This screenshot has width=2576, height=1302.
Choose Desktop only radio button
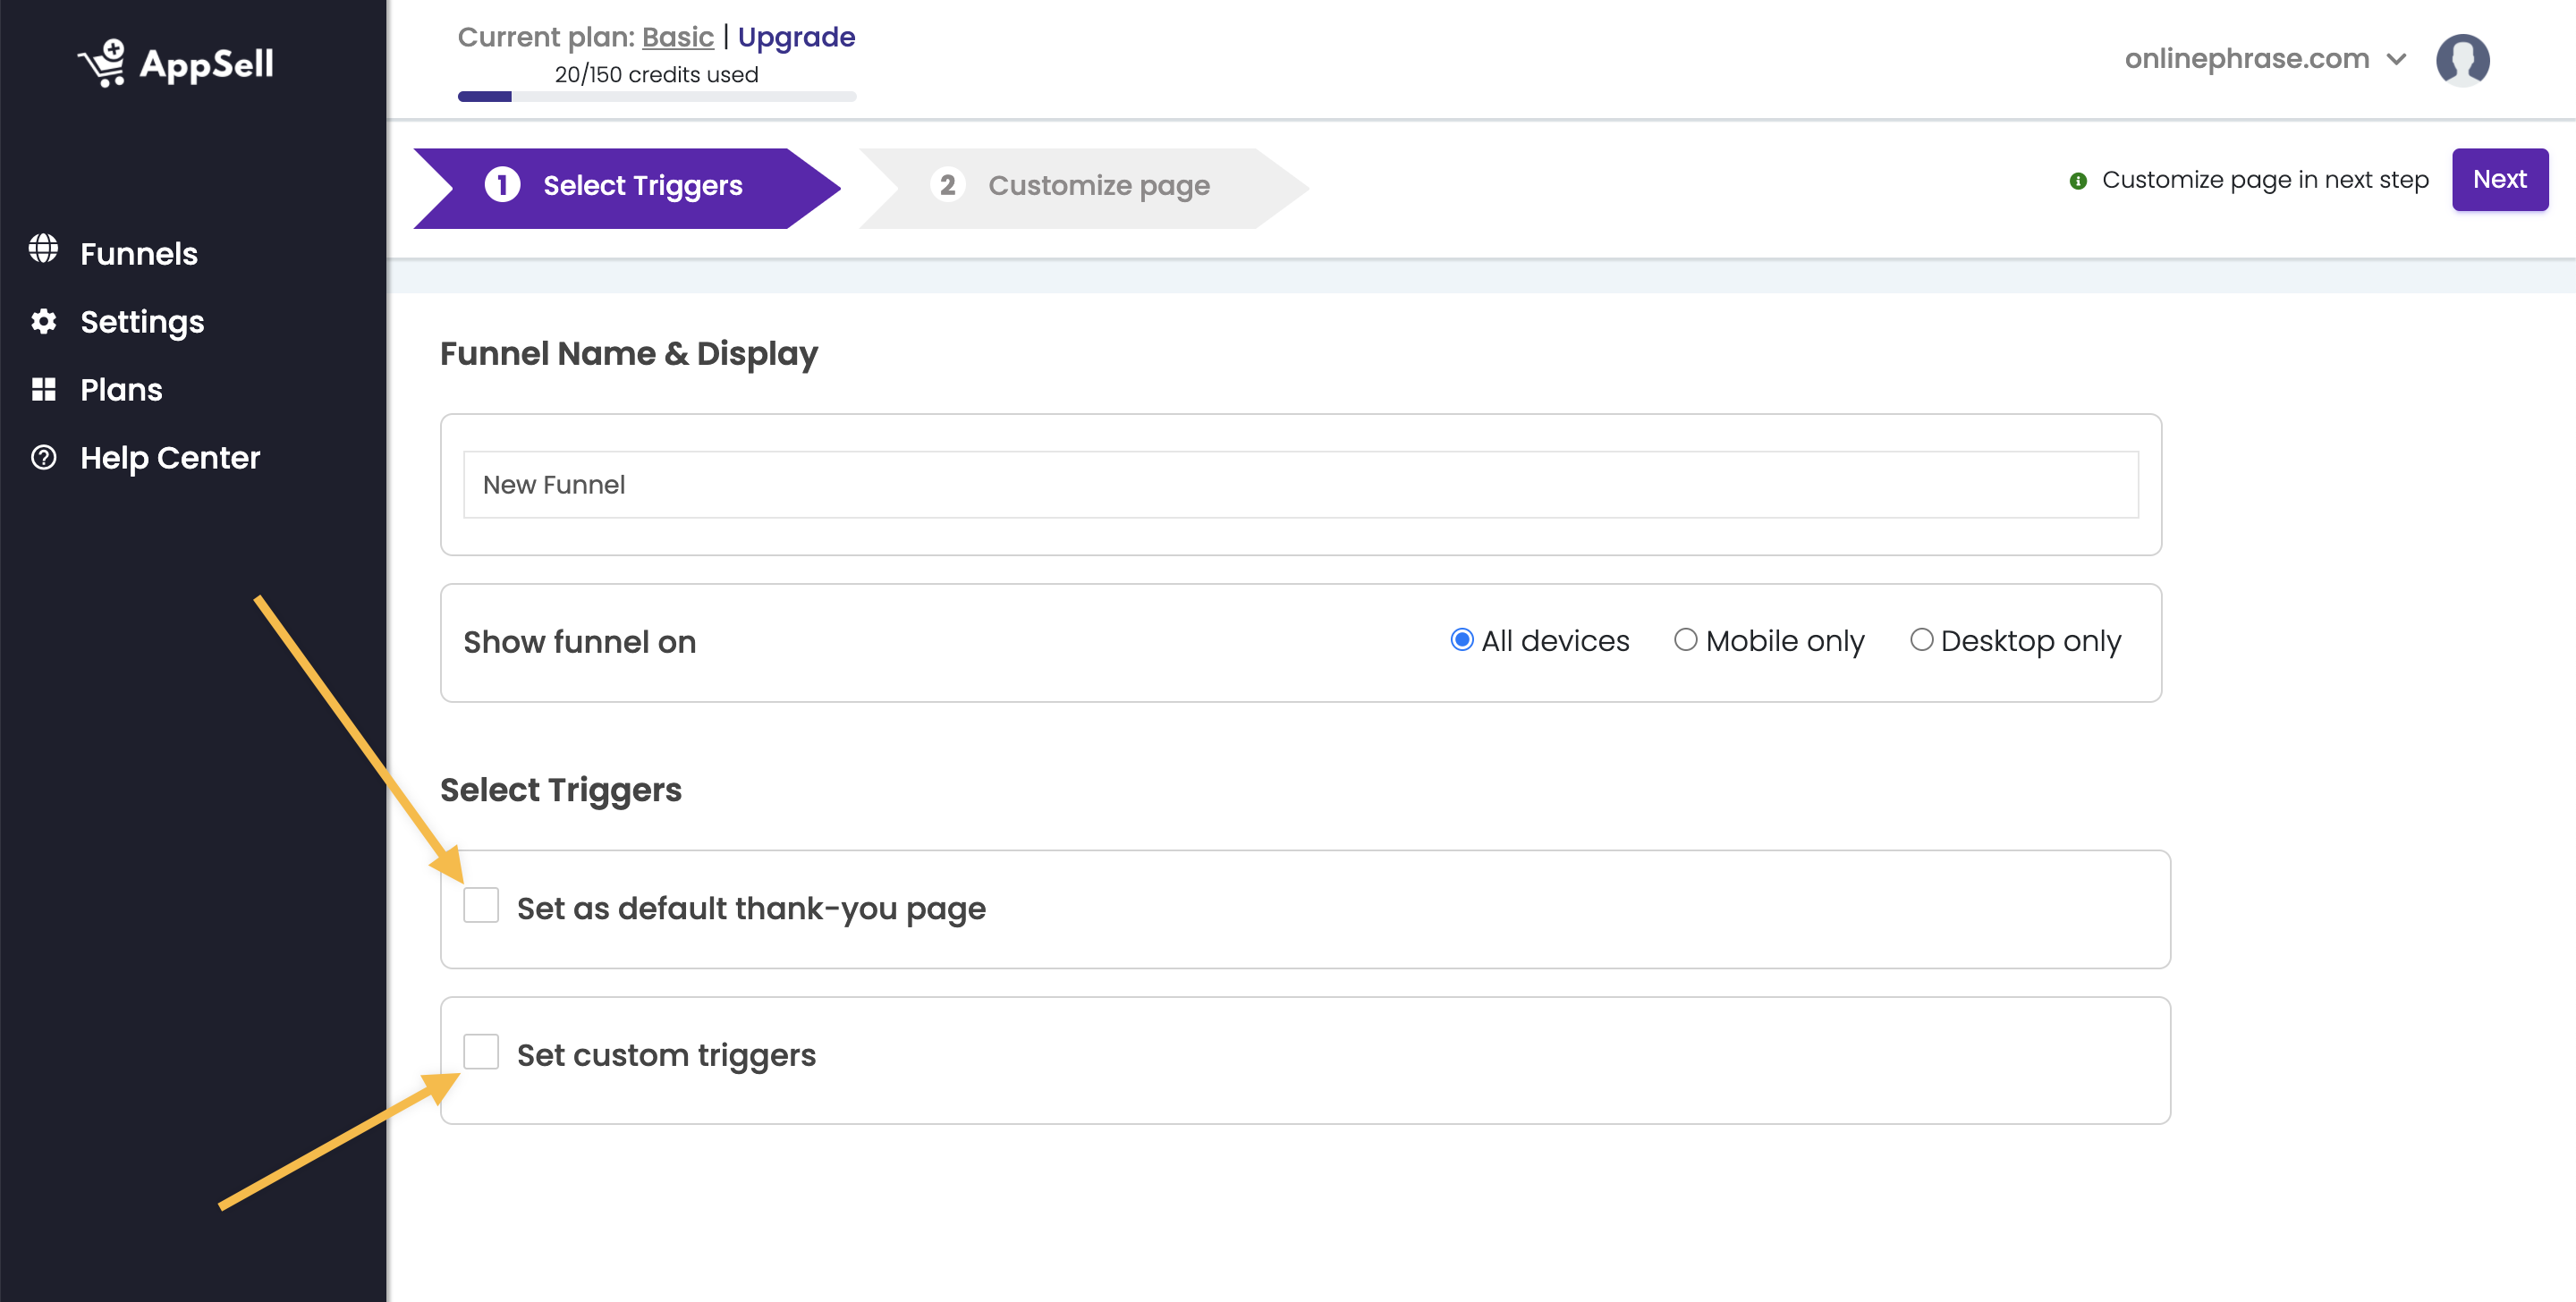point(1921,639)
